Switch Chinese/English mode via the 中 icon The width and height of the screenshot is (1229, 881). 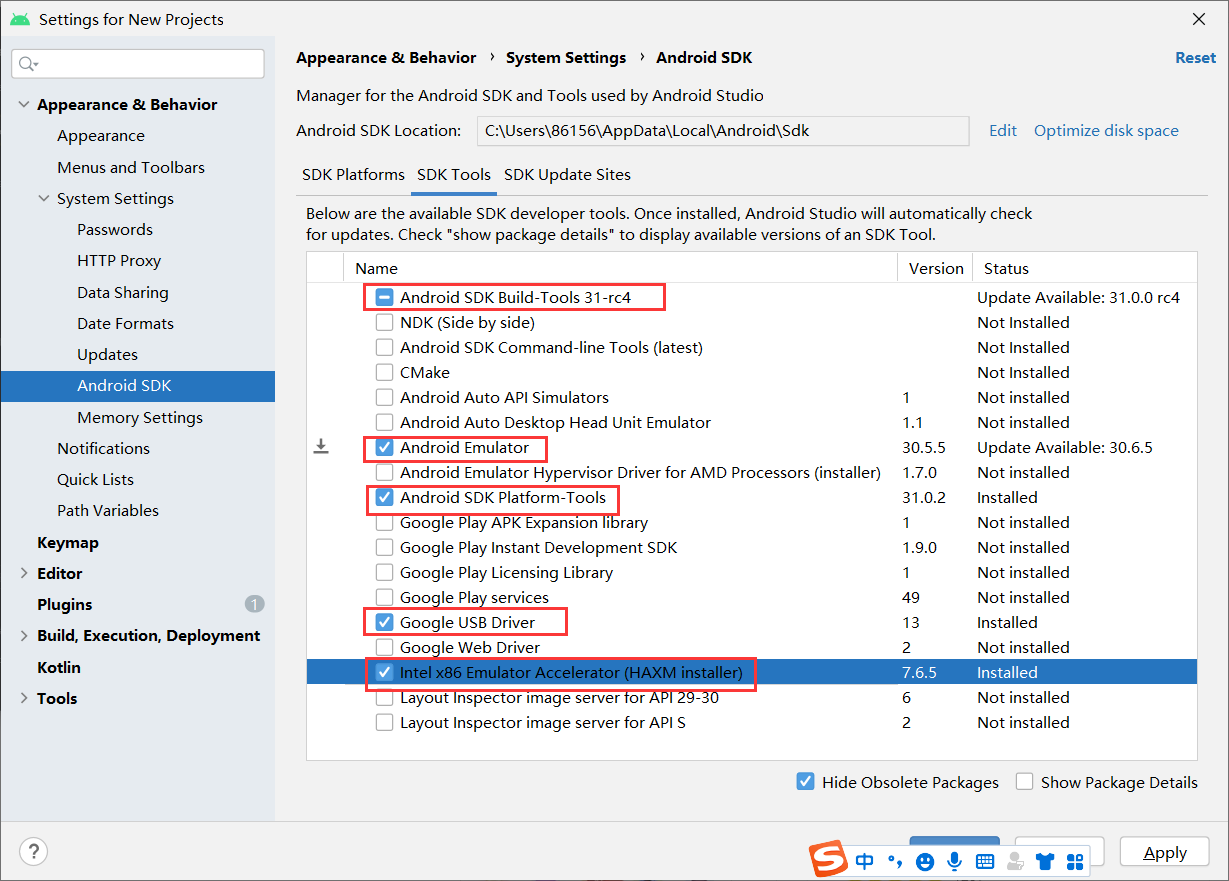click(865, 861)
